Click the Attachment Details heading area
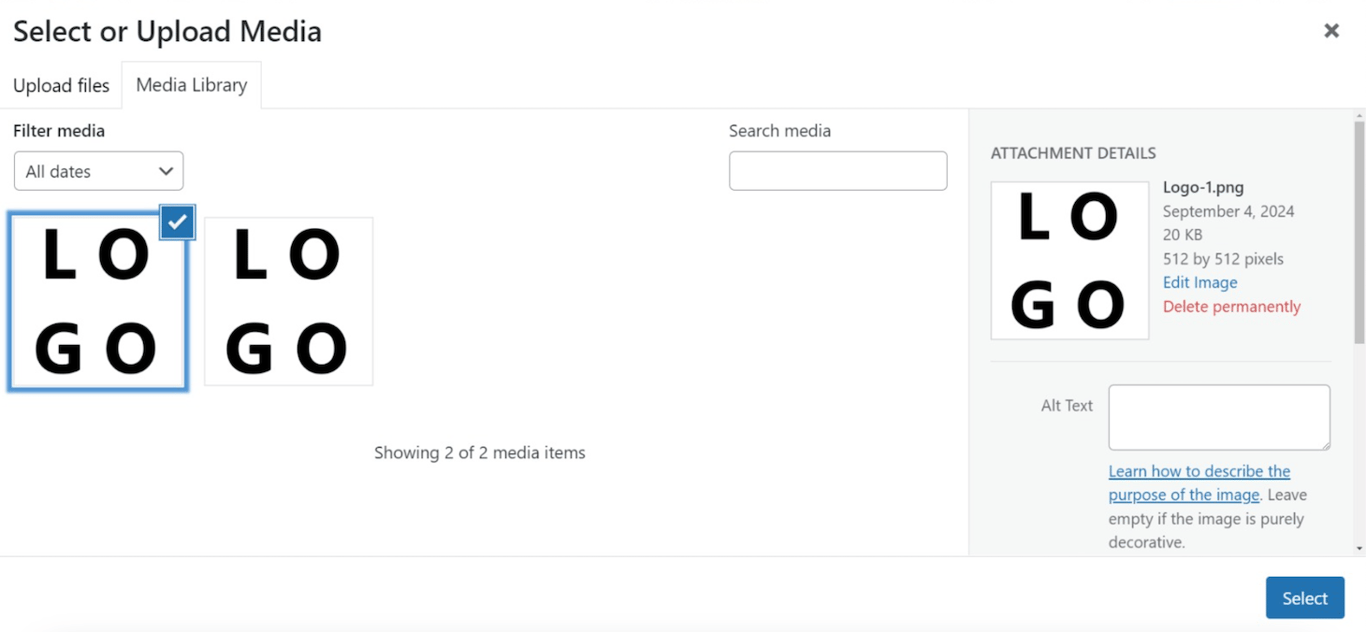The width and height of the screenshot is (1366, 632). tap(1073, 153)
